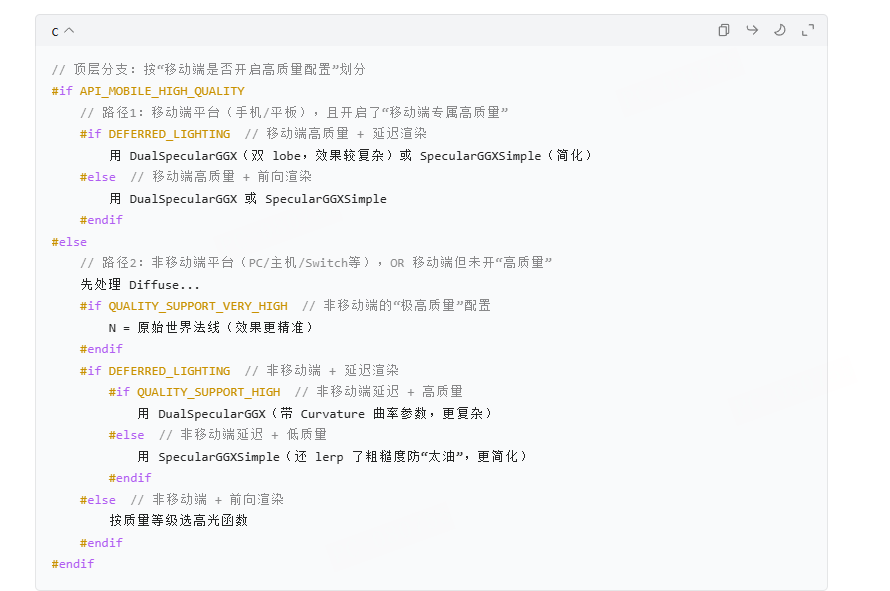Copy the code block contents
This screenshot has height=591, width=890.
tap(724, 30)
